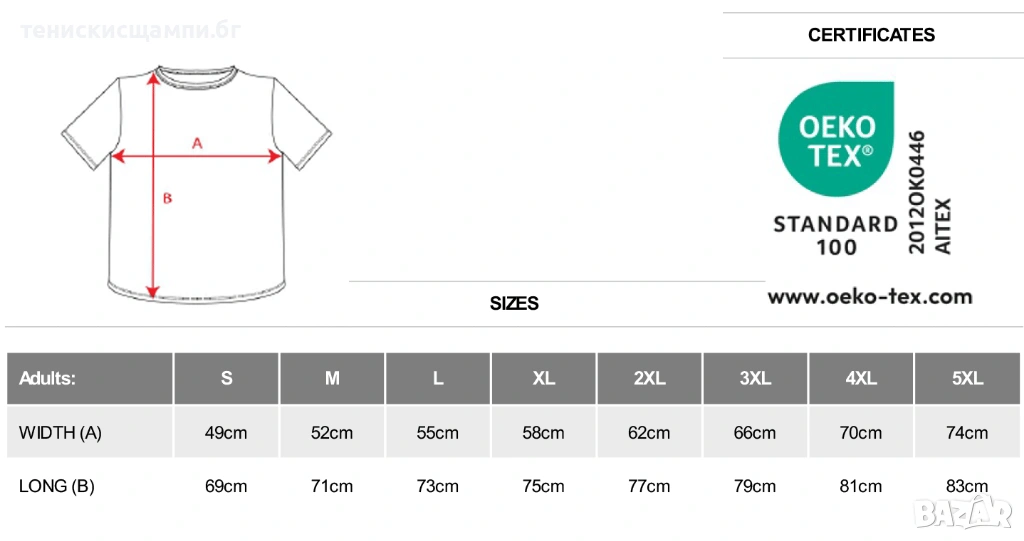Viewport: 1024px width, 541px height.
Task: Click the 2012OK0446 AITEX certificate number
Action: (x=930, y=191)
